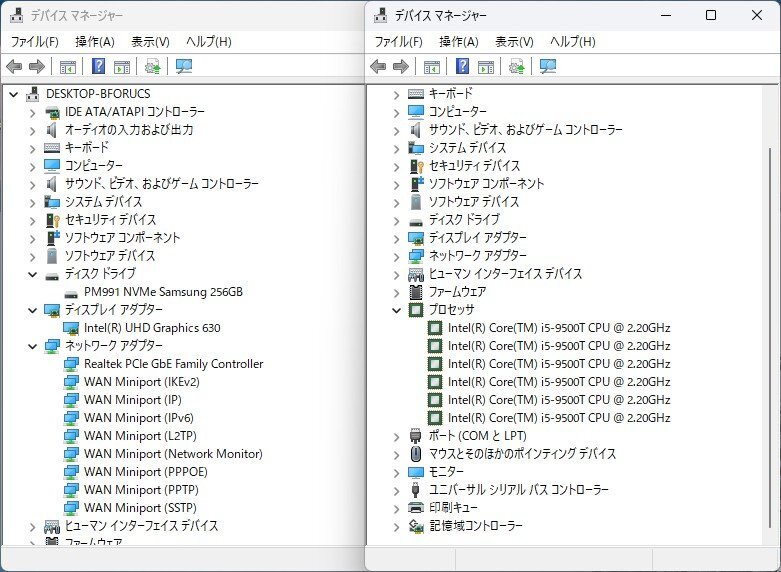Select PM991 NVMe Samsung 256GB
This screenshot has width=781, height=572.
point(163,292)
